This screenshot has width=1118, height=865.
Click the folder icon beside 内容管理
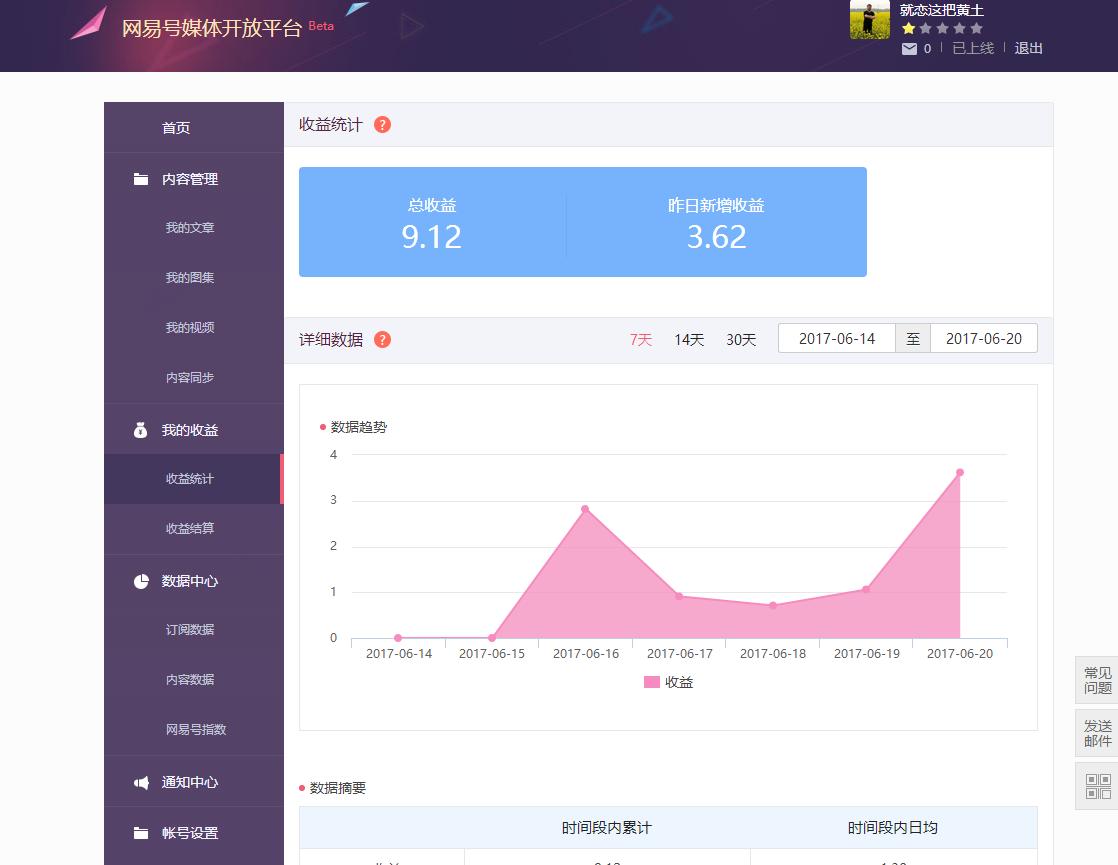[140, 179]
